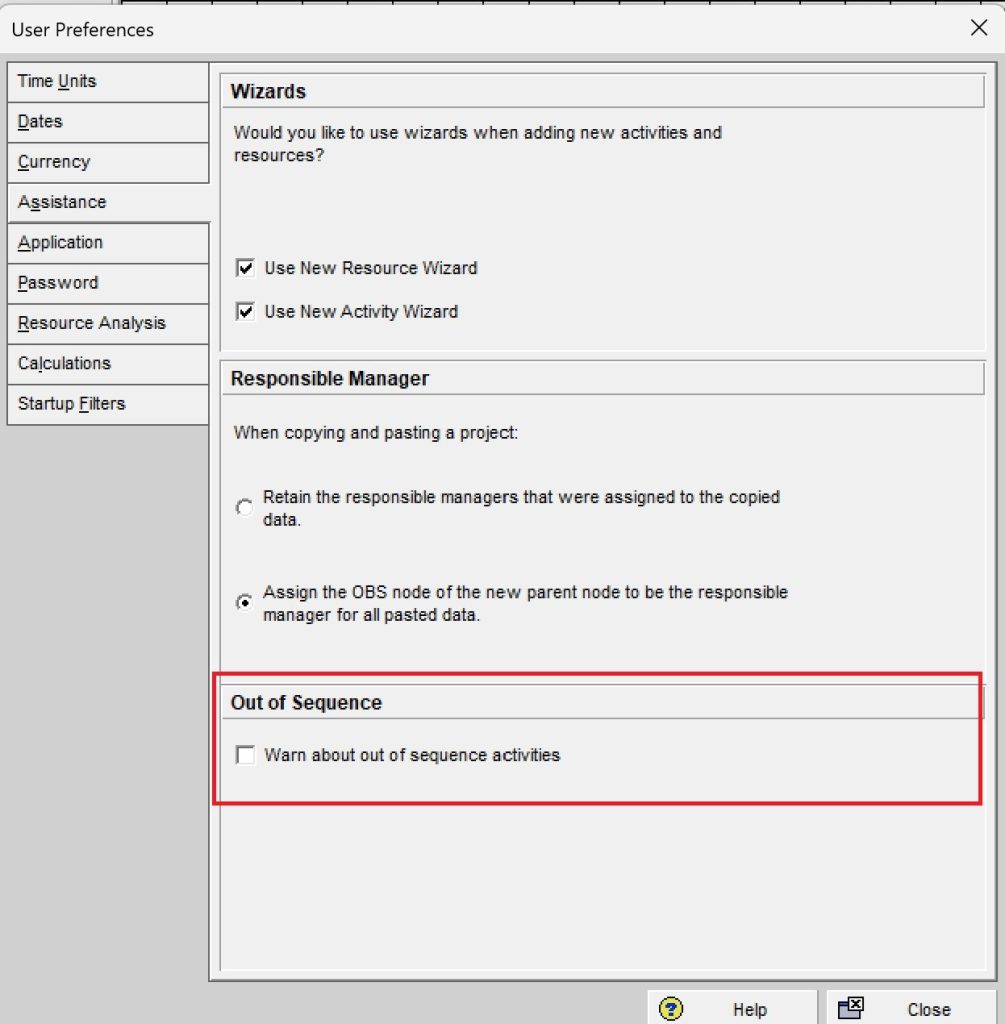Click the User Preferences title text
This screenshot has height=1024, width=1005.
[83, 30]
